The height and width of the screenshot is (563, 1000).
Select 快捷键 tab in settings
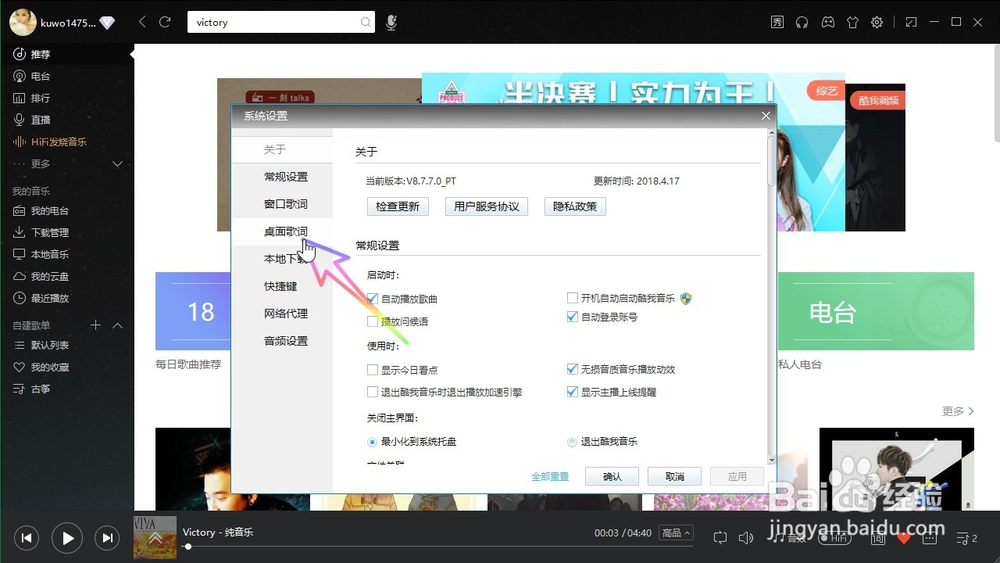click(x=282, y=286)
